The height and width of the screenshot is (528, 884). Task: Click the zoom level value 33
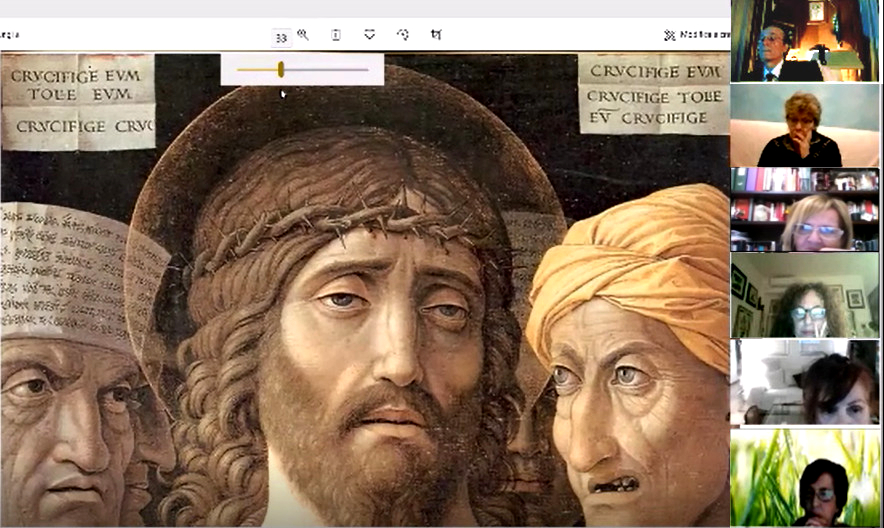pos(281,38)
